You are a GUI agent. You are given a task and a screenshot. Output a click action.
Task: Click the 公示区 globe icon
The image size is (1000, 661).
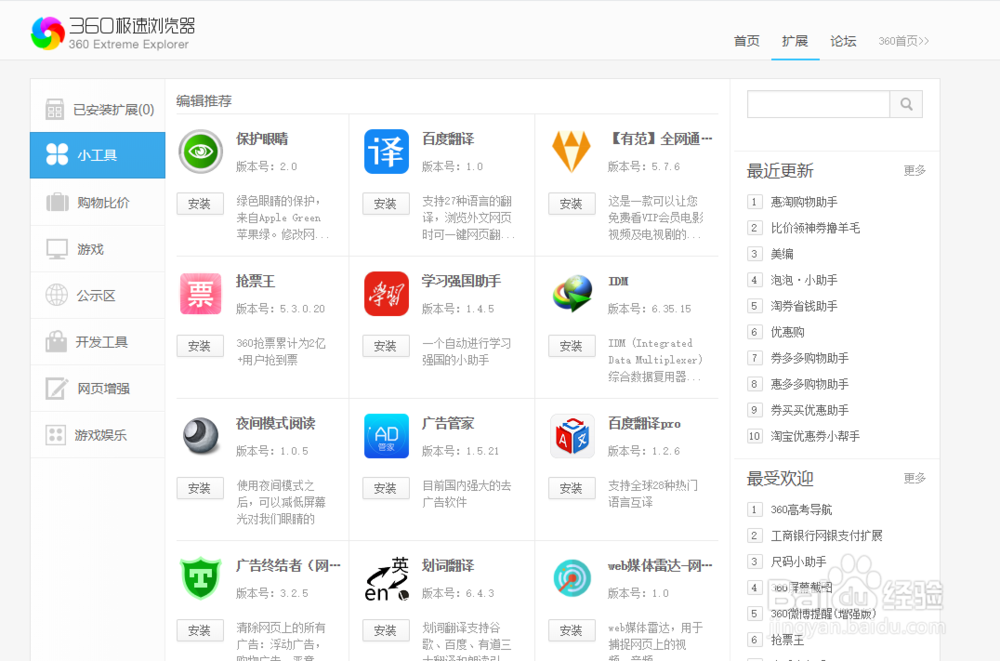pos(57,295)
